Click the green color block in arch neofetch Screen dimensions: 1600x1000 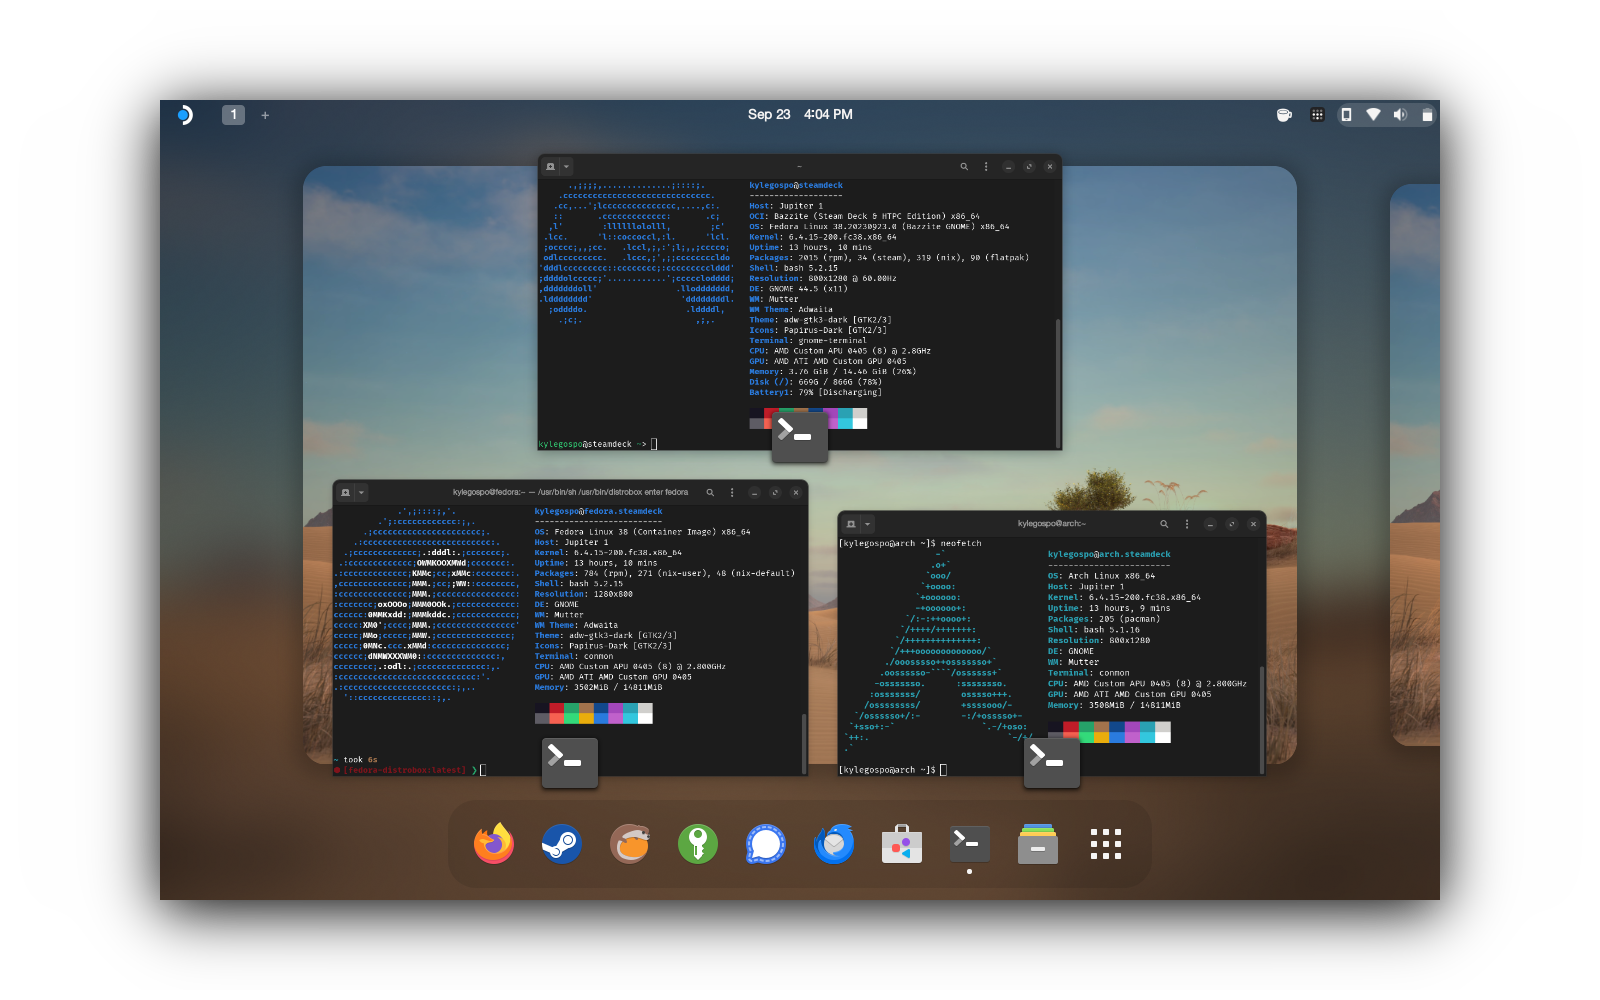[x=1085, y=732]
